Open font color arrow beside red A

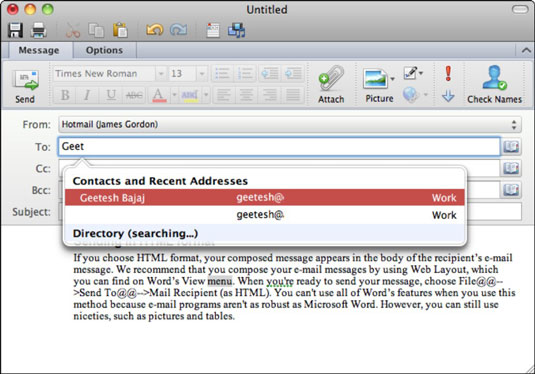[174, 95]
